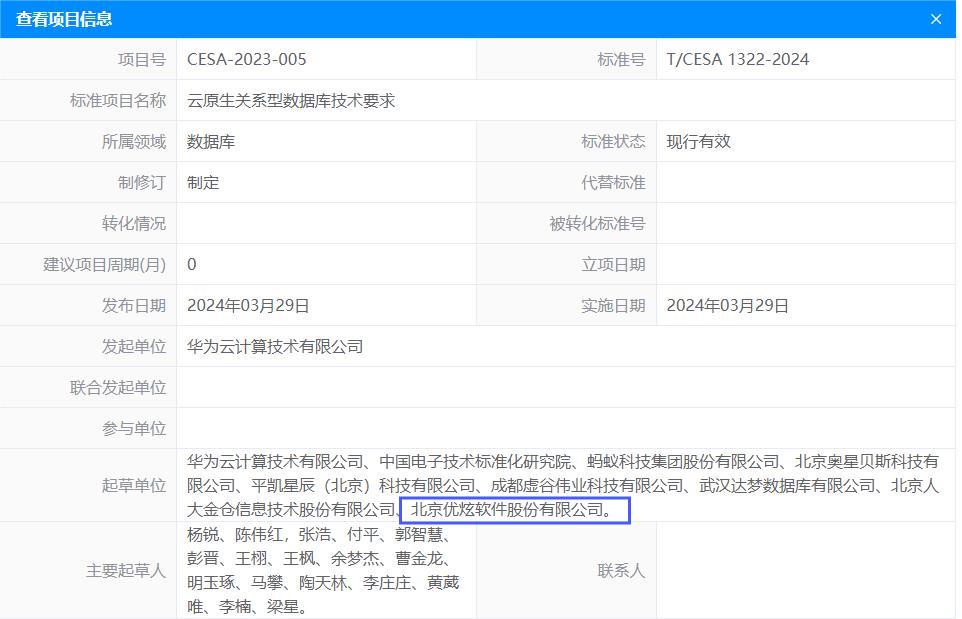Click the 制修订 value 制定
962x619 pixels.
pos(203,182)
